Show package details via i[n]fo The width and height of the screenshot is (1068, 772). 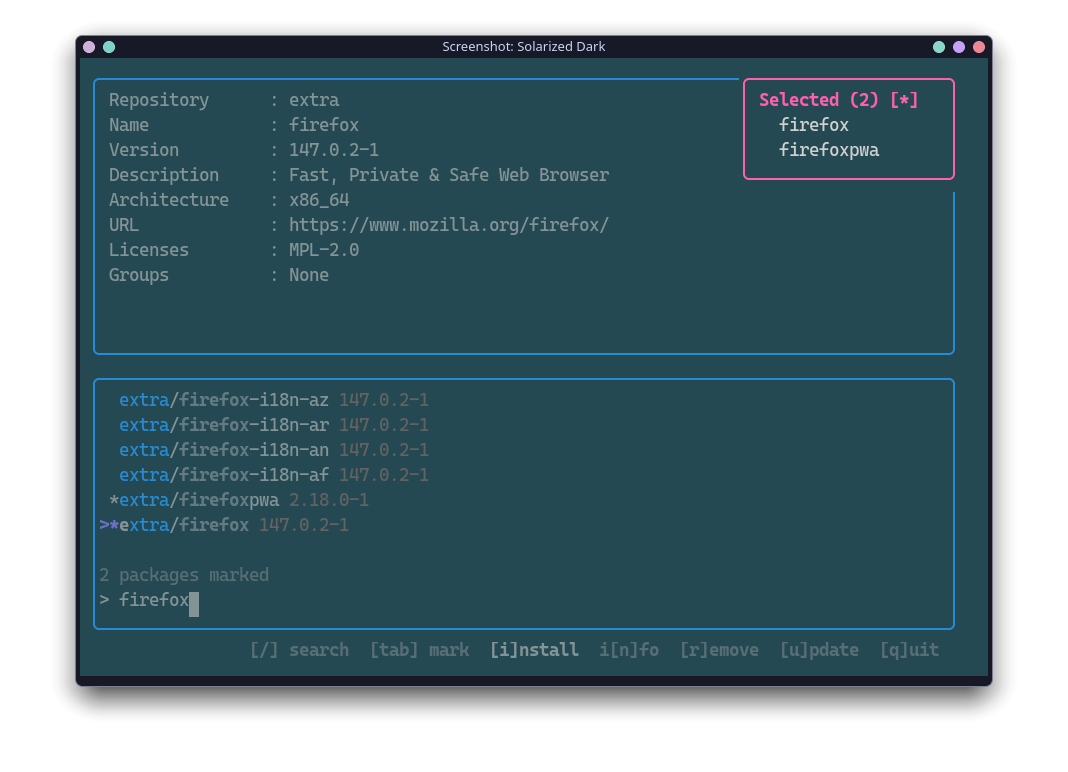(629, 649)
